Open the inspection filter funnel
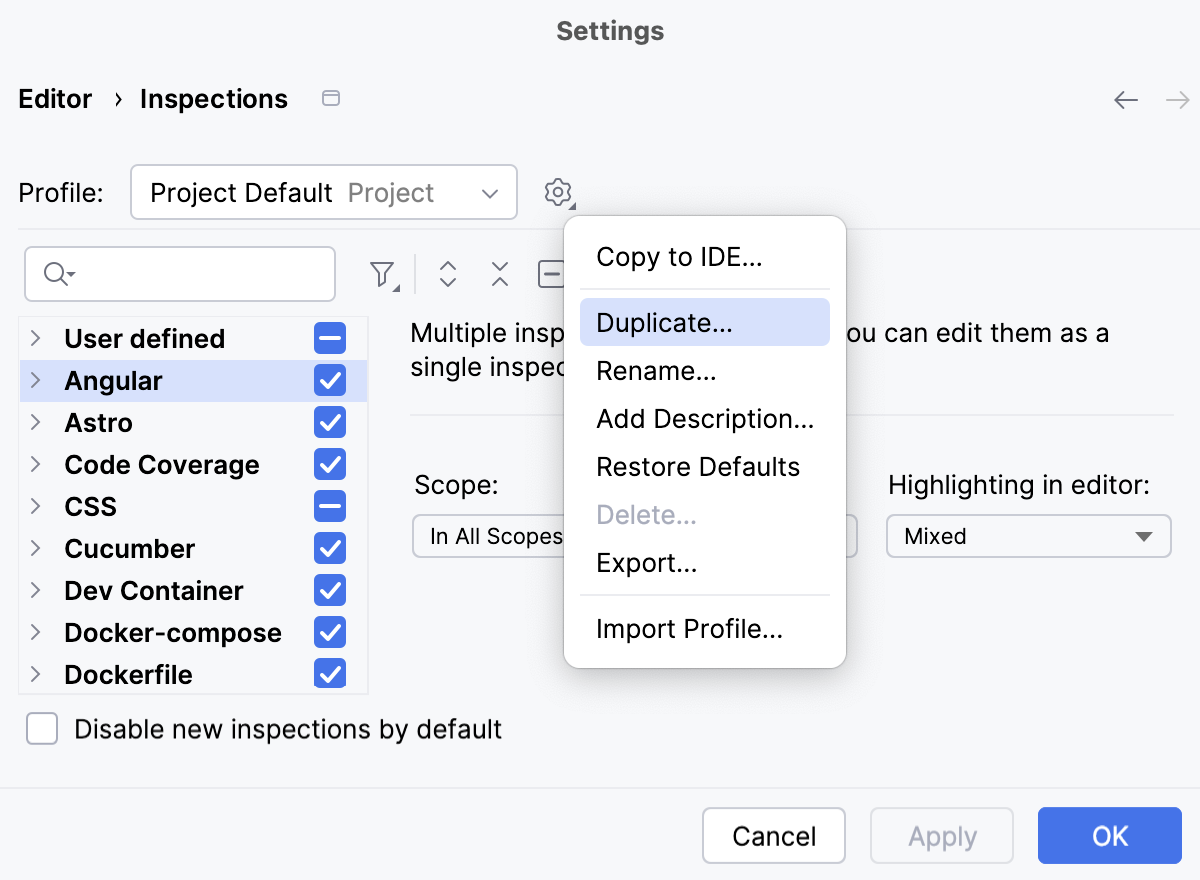This screenshot has height=880, width=1200. tap(383, 273)
